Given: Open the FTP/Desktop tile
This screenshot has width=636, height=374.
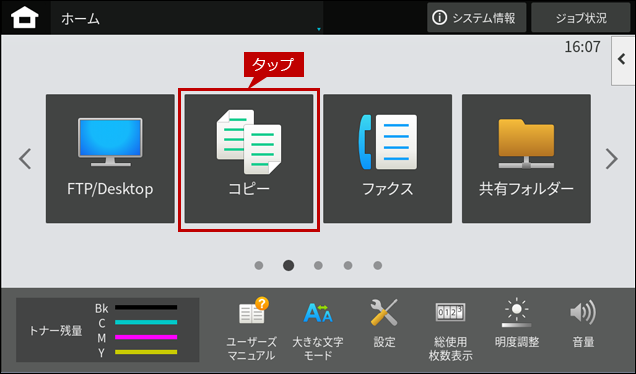Looking at the screenshot, I should coord(110,159).
